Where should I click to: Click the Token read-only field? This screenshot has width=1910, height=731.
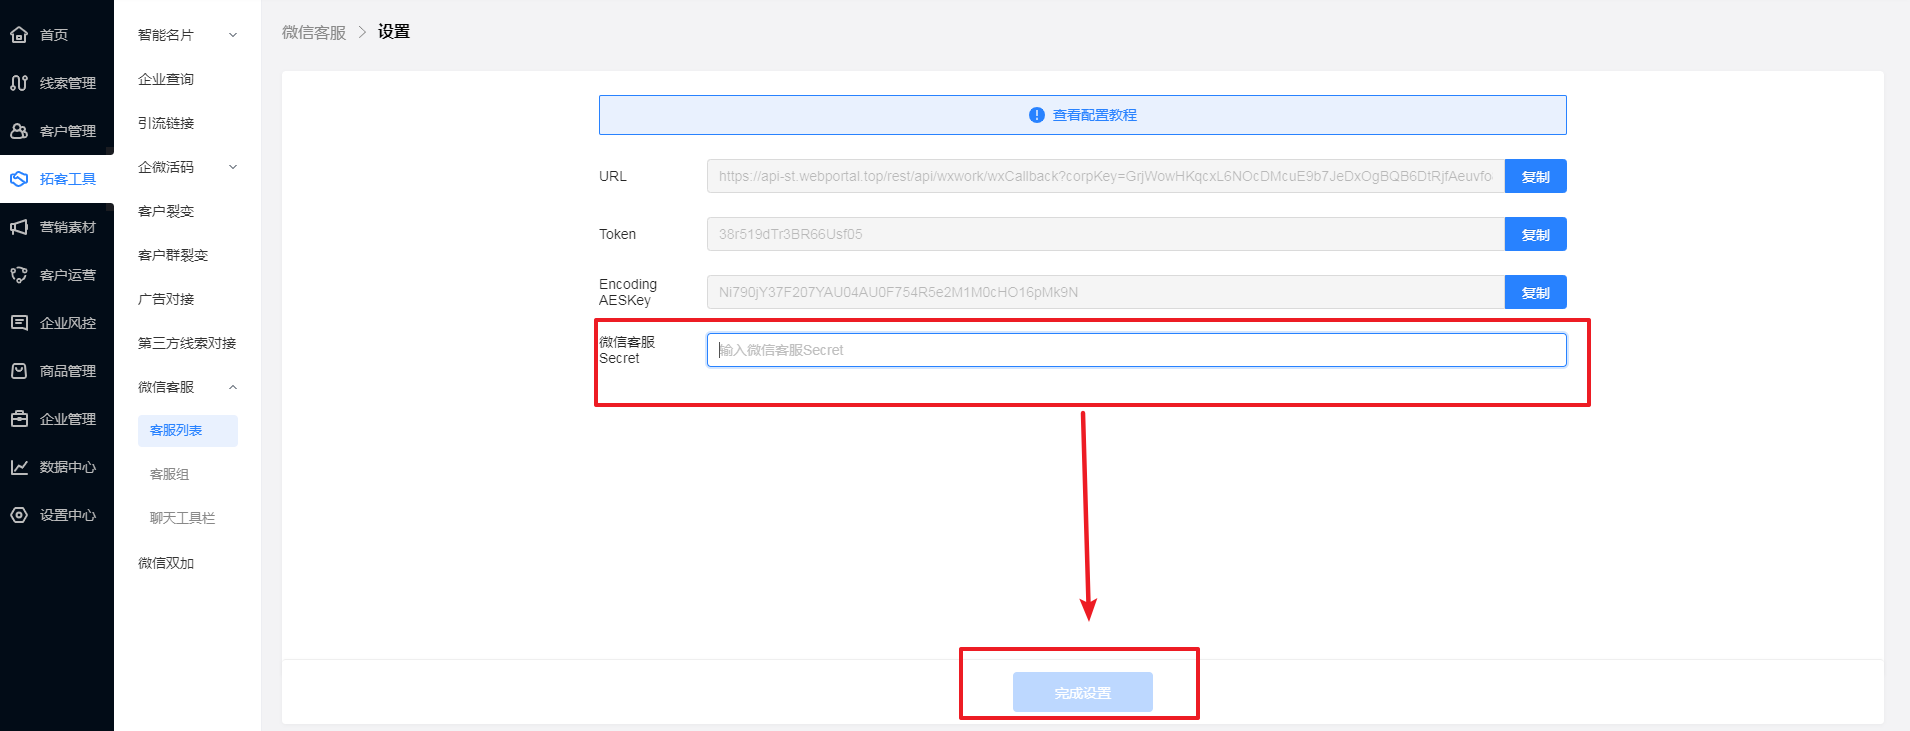[x=1106, y=234]
